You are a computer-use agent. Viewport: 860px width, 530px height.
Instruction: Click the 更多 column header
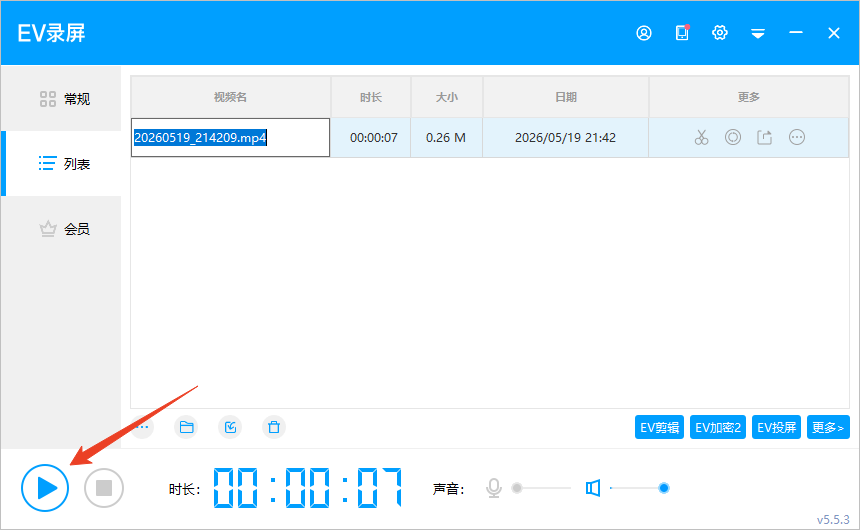749,97
